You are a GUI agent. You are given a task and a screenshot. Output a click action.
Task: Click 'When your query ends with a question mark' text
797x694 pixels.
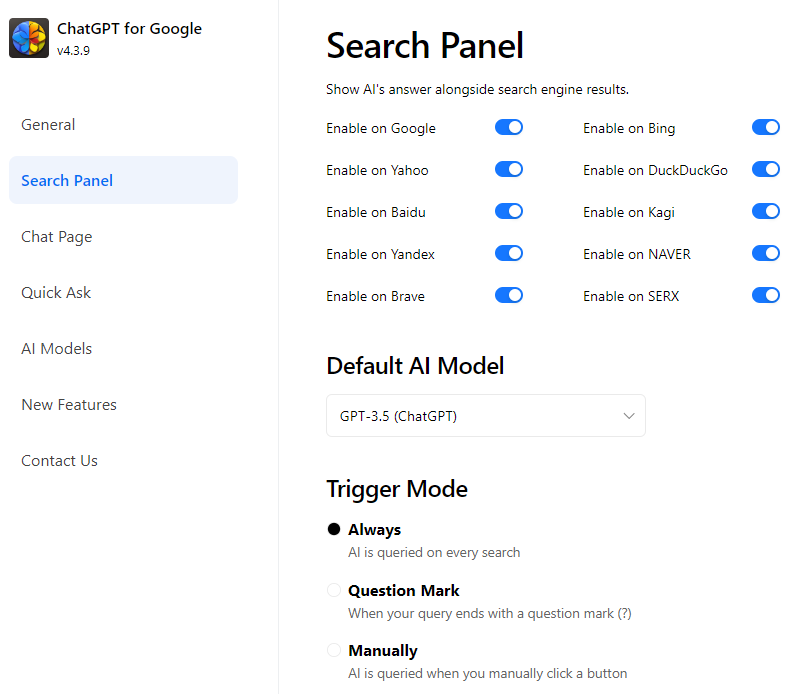coord(490,614)
